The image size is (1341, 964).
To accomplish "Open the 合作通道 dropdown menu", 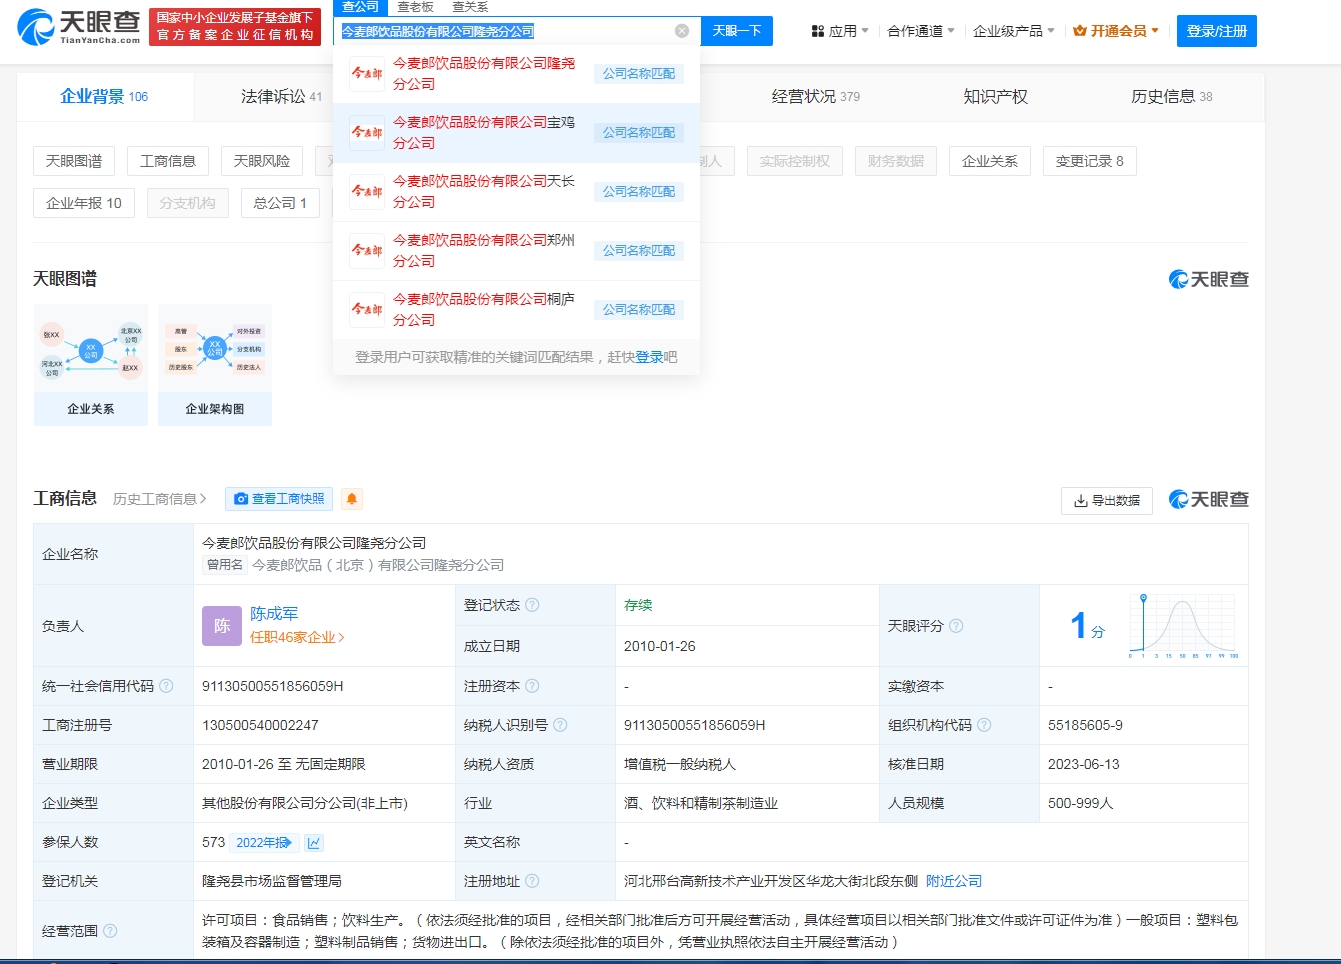I will click(x=921, y=31).
